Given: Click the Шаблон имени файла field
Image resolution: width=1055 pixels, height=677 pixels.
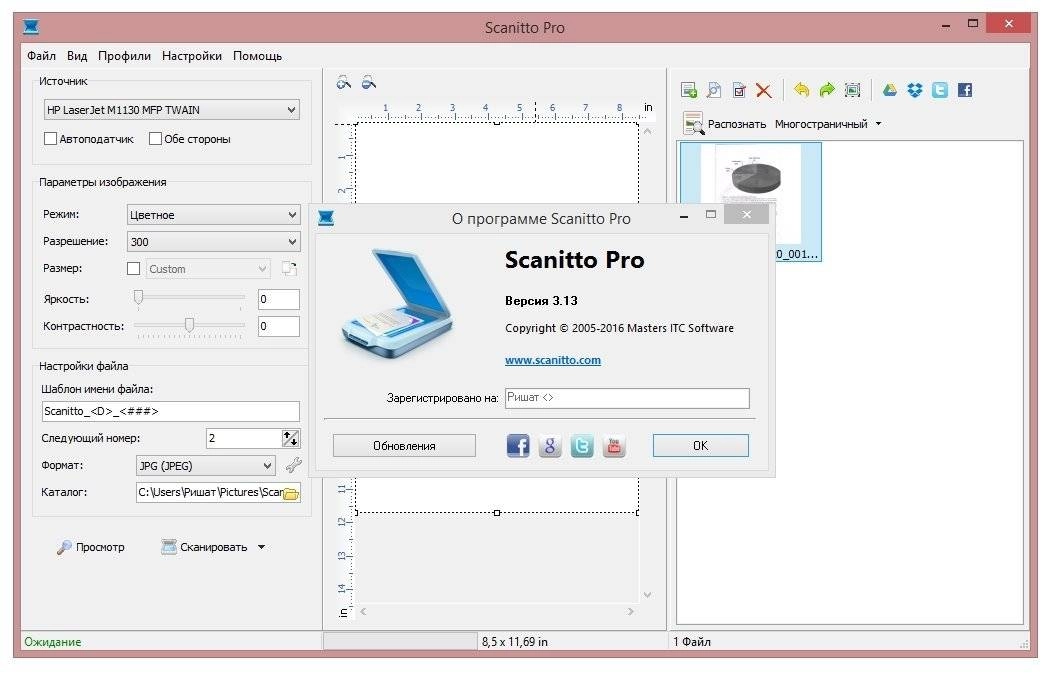Looking at the screenshot, I should point(170,411).
